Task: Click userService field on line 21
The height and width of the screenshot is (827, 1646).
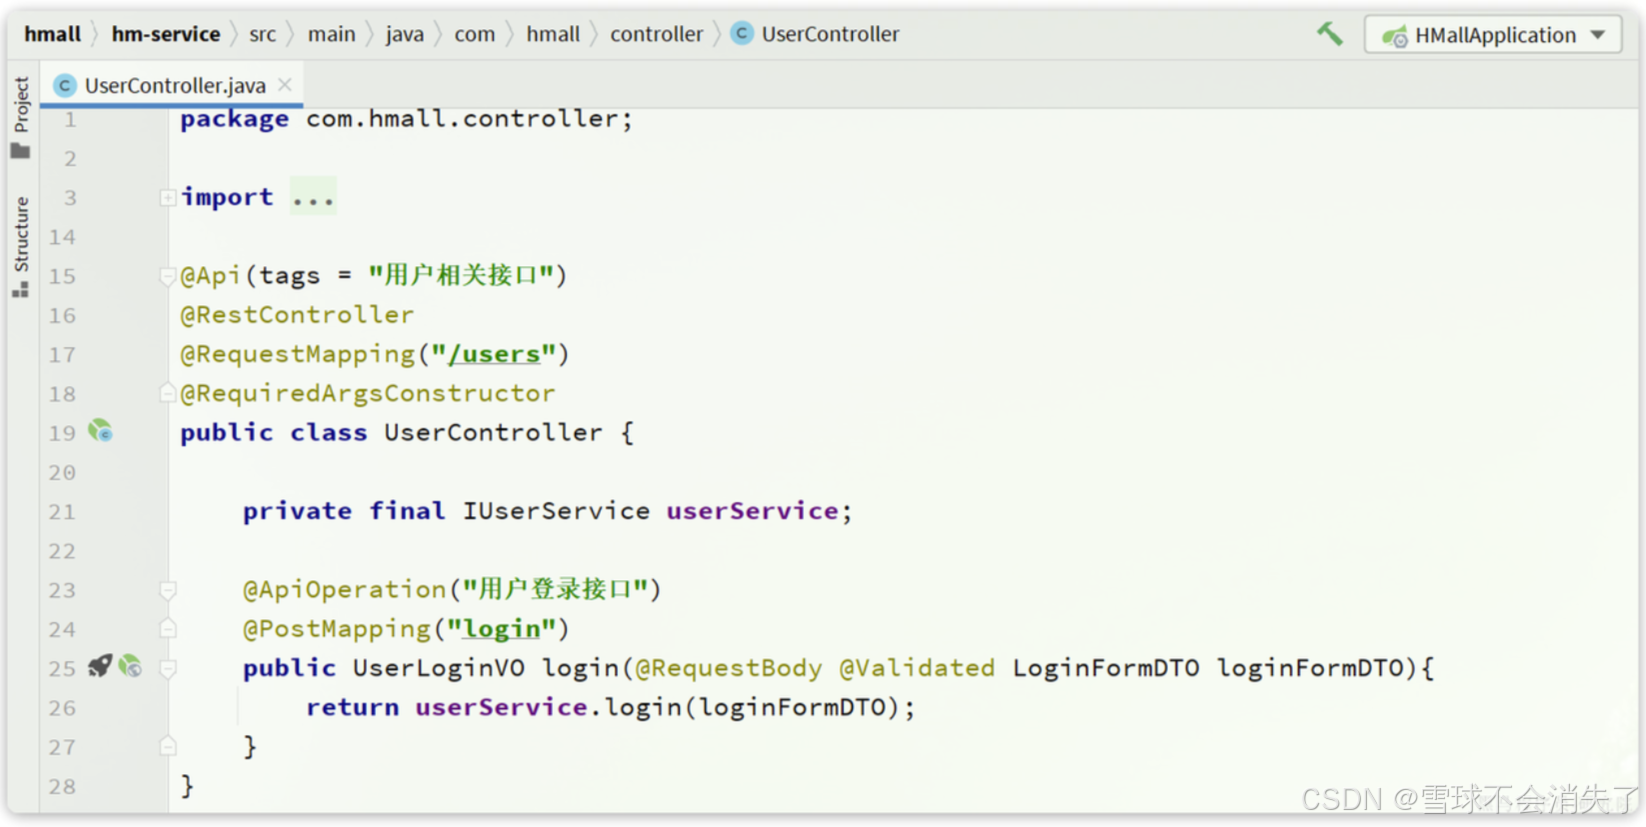Action: pos(752,511)
